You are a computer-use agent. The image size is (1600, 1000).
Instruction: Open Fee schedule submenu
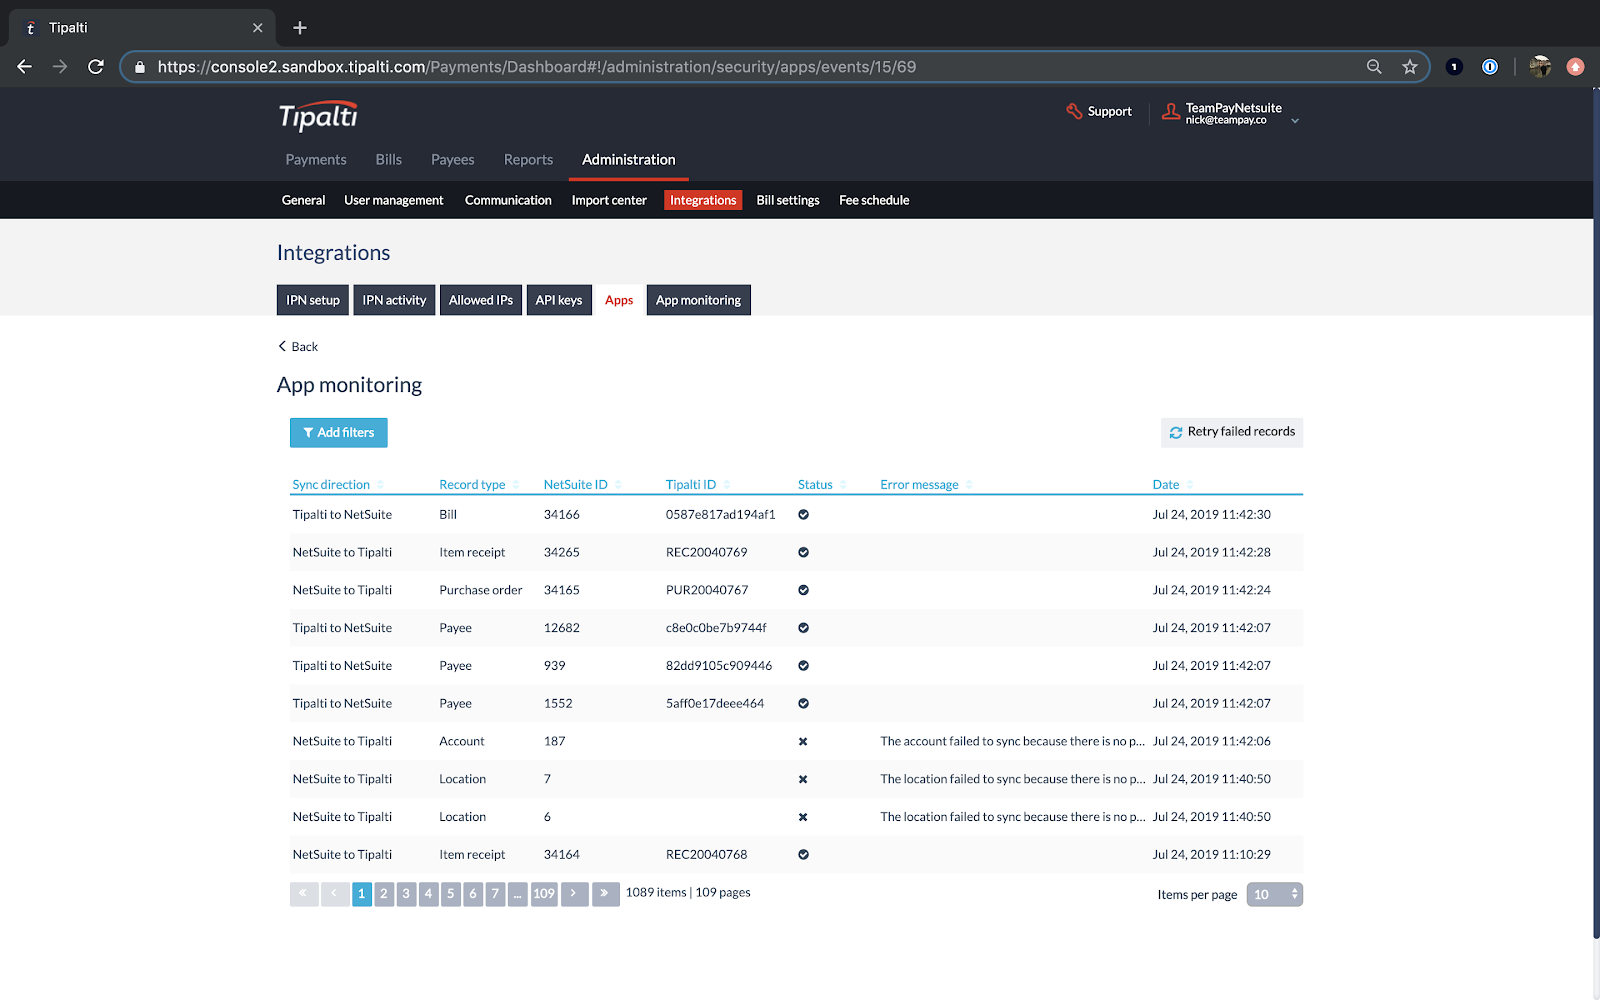(874, 200)
